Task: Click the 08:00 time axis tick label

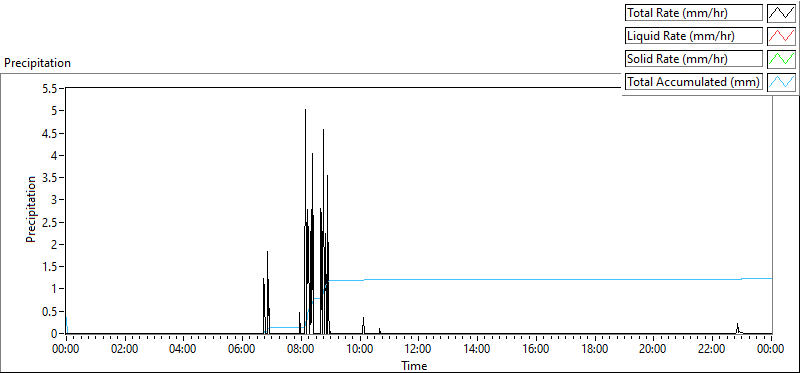Action: tap(301, 350)
